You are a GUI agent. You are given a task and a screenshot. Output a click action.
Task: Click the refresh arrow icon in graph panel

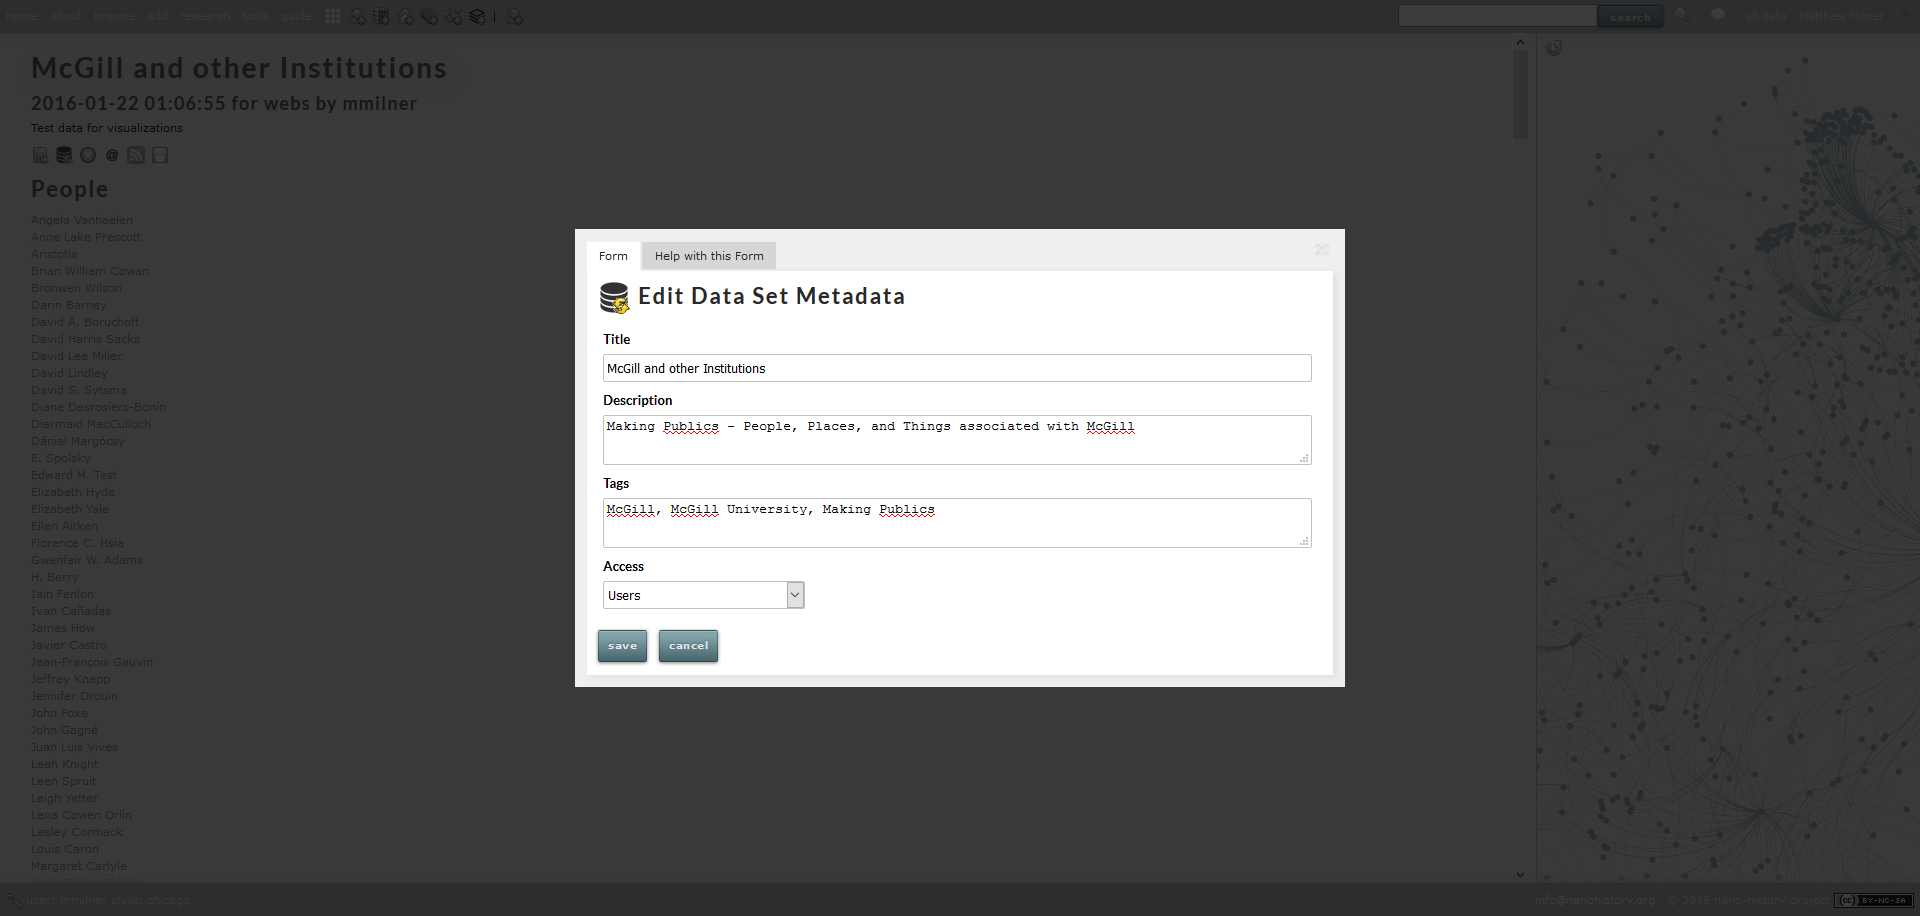(x=1553, y=48)
